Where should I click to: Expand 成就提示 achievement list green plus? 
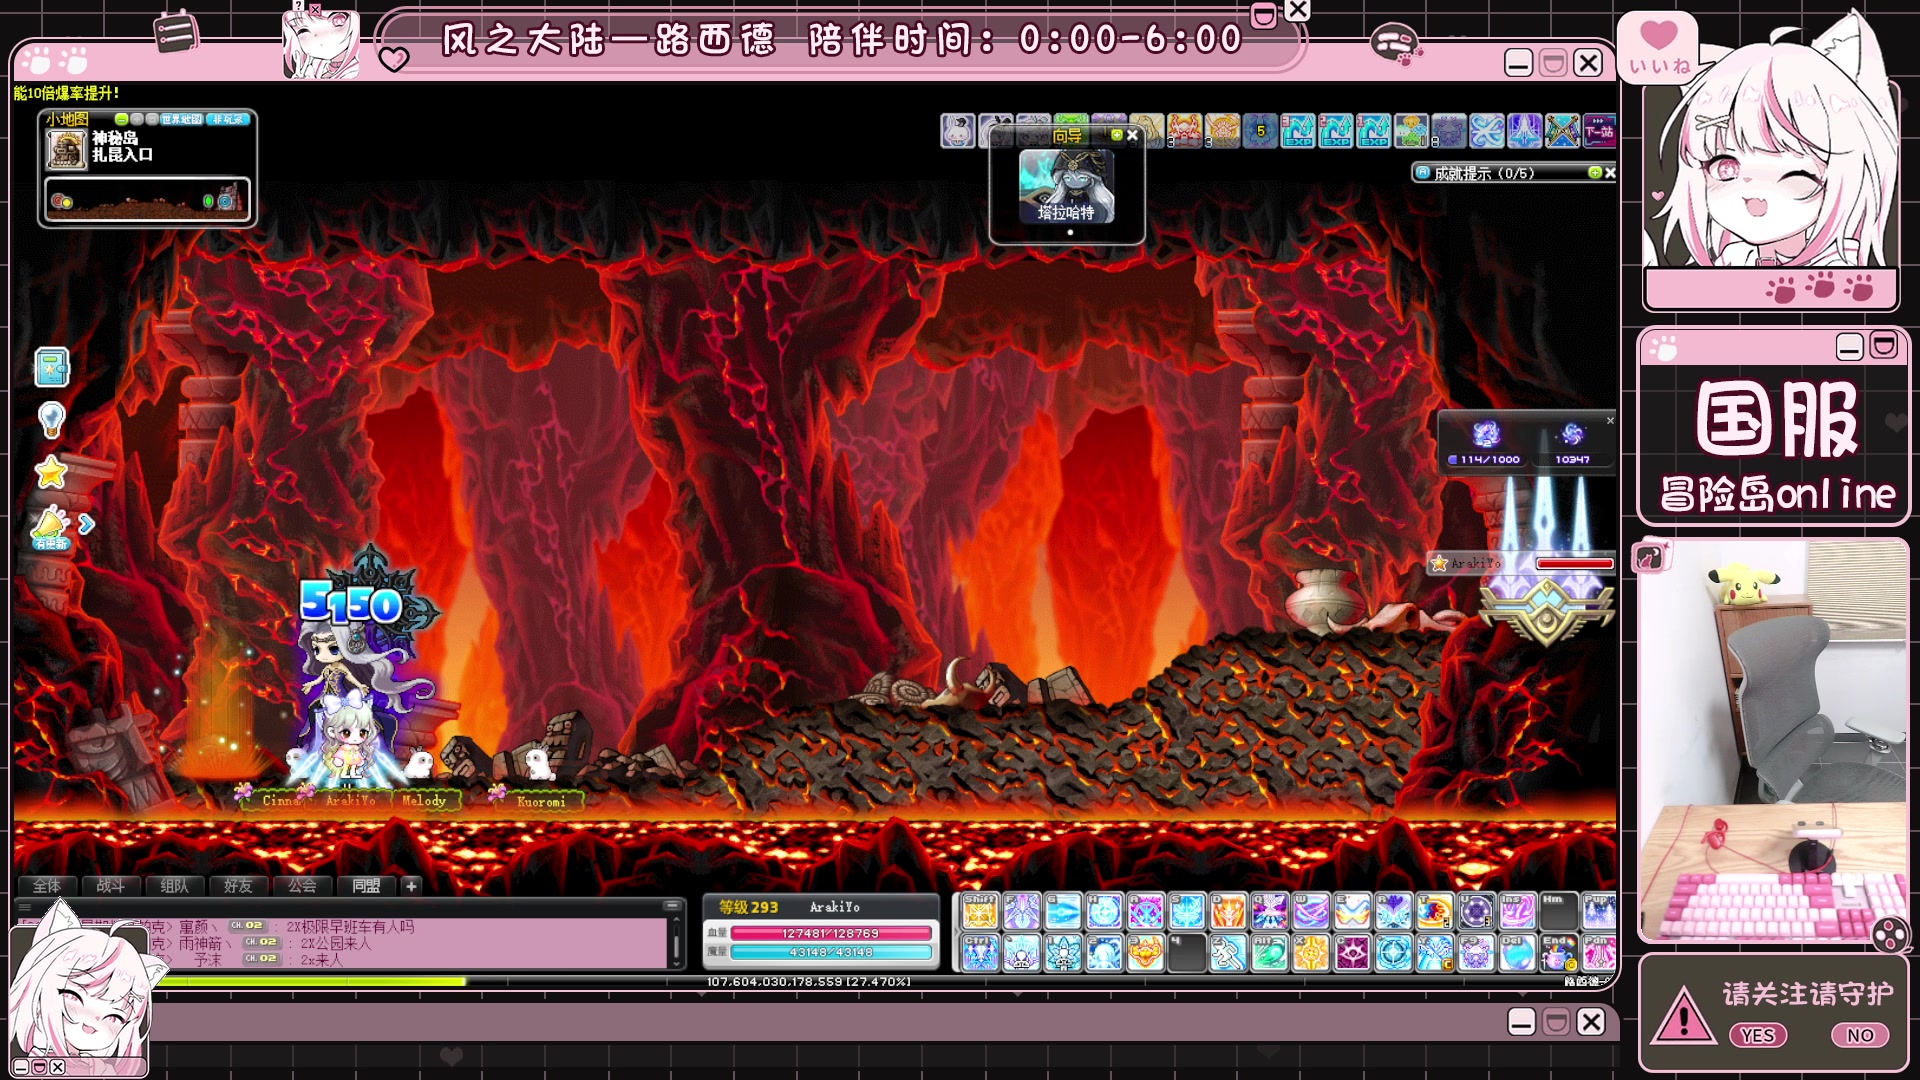point(1595,172)
